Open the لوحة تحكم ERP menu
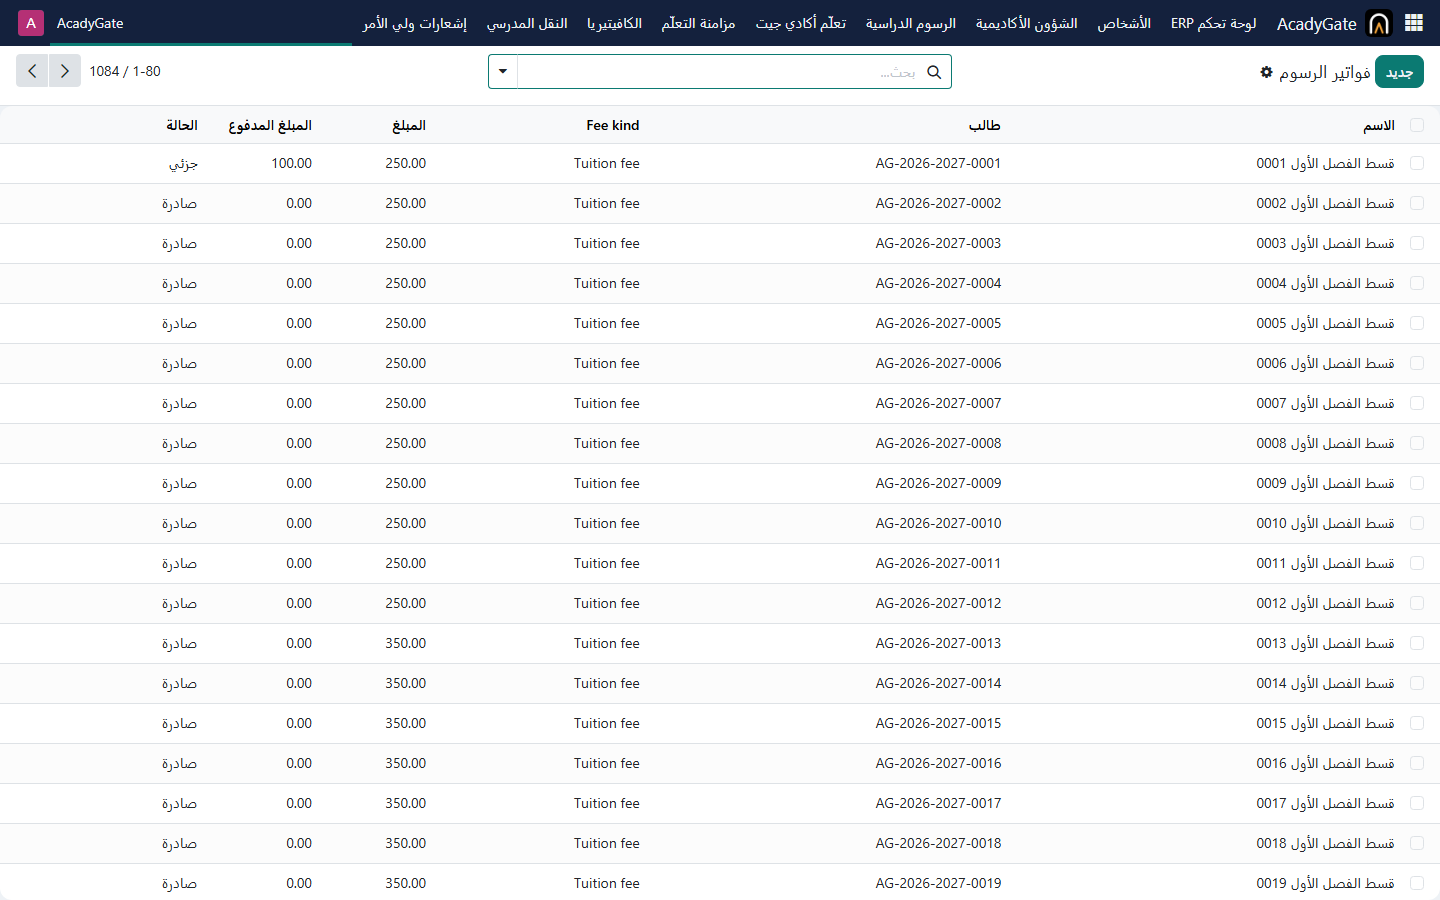The width and height of the screenshot is (1440, 900). (x=1214, y=23)
